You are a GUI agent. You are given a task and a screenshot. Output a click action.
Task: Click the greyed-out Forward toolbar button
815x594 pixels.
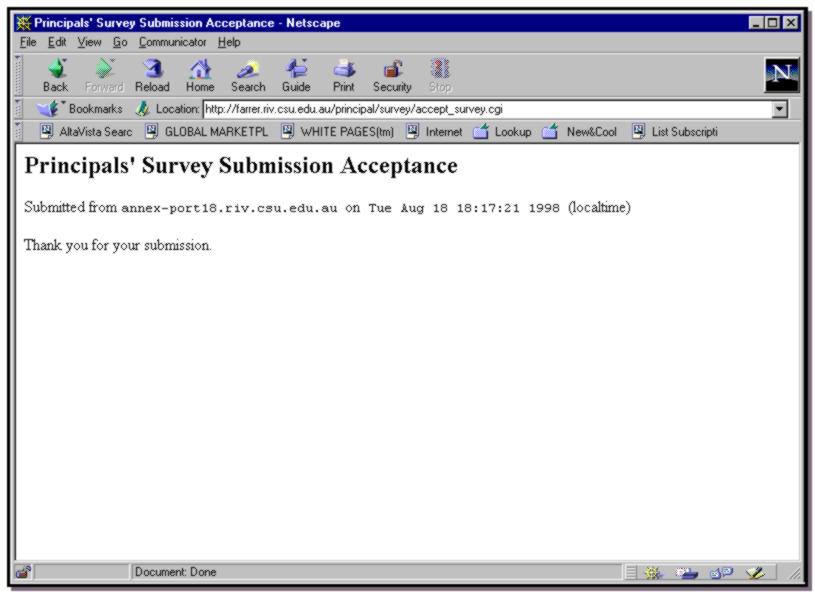tap(104, 76)
